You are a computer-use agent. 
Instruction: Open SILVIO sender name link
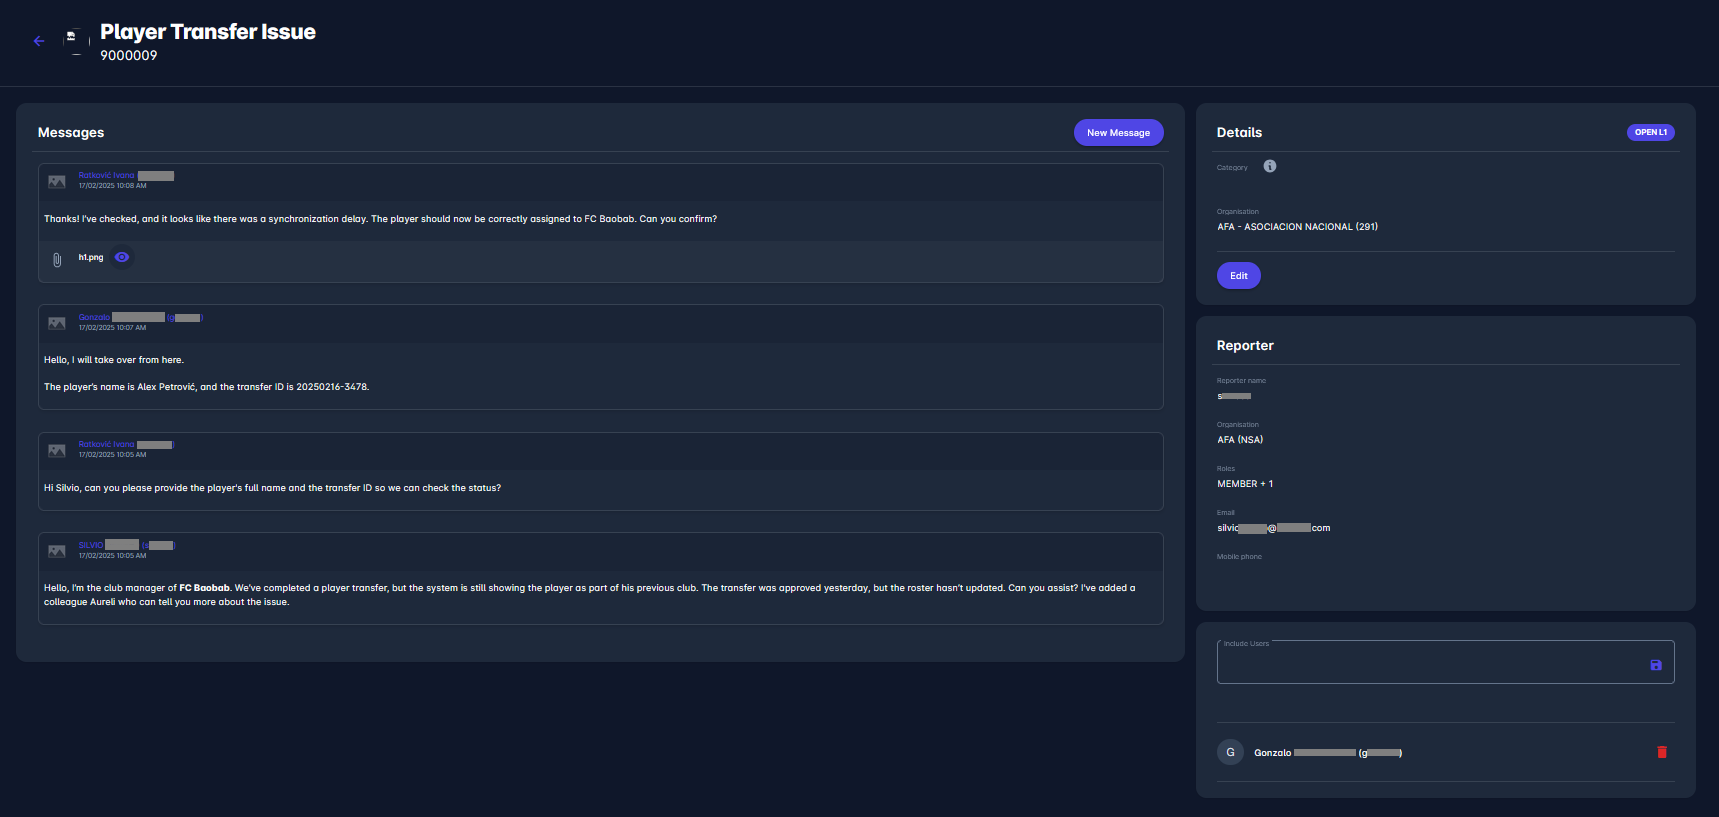(91, 545)
